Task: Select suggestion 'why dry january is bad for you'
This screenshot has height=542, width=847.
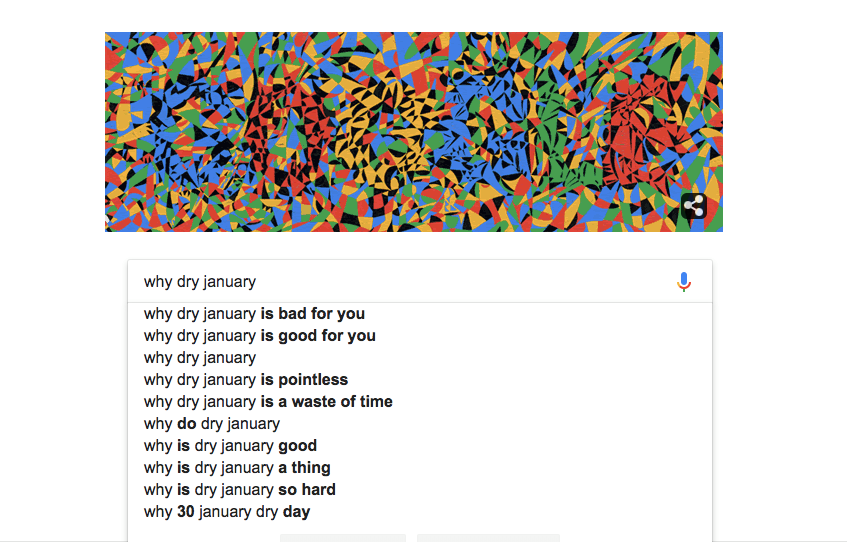Action: click(x=420, y=314)
